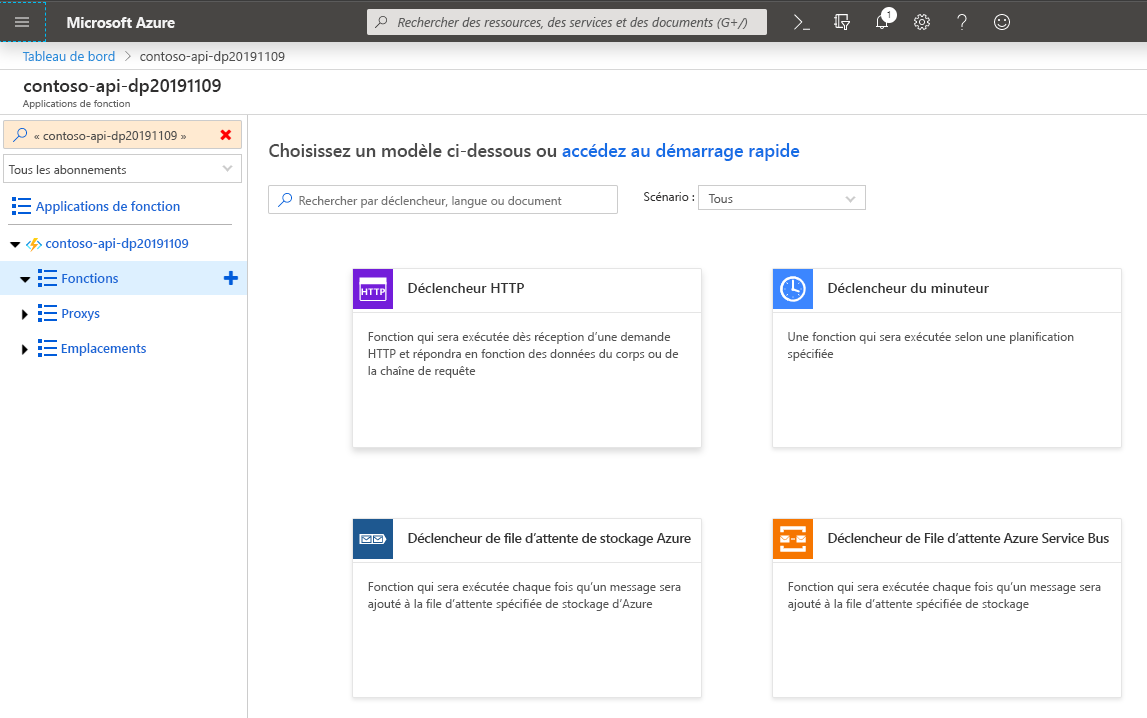Open Azure Cloud Shell from the top bar
1147x718 pixels.
point(801,21)
